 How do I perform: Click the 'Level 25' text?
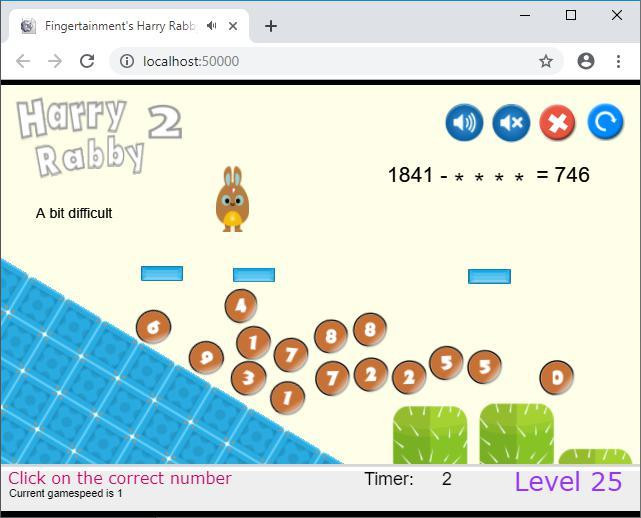click(x=568, y=482)
